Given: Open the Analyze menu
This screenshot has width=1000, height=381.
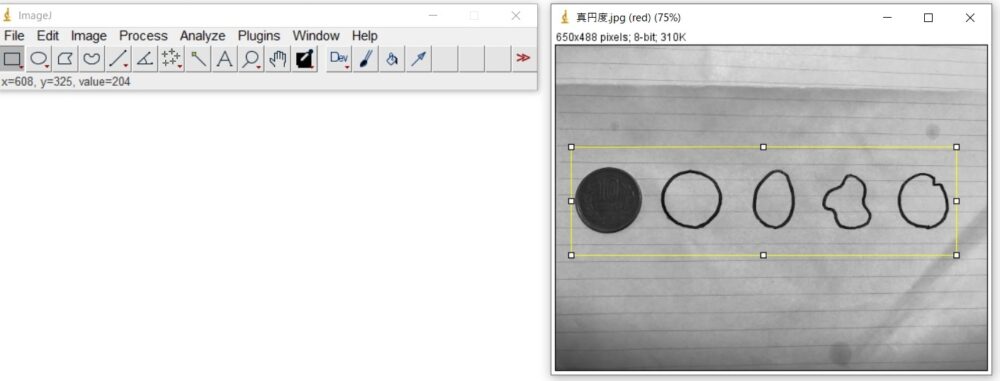Looking at the screenshot, I should click(202, 36).
